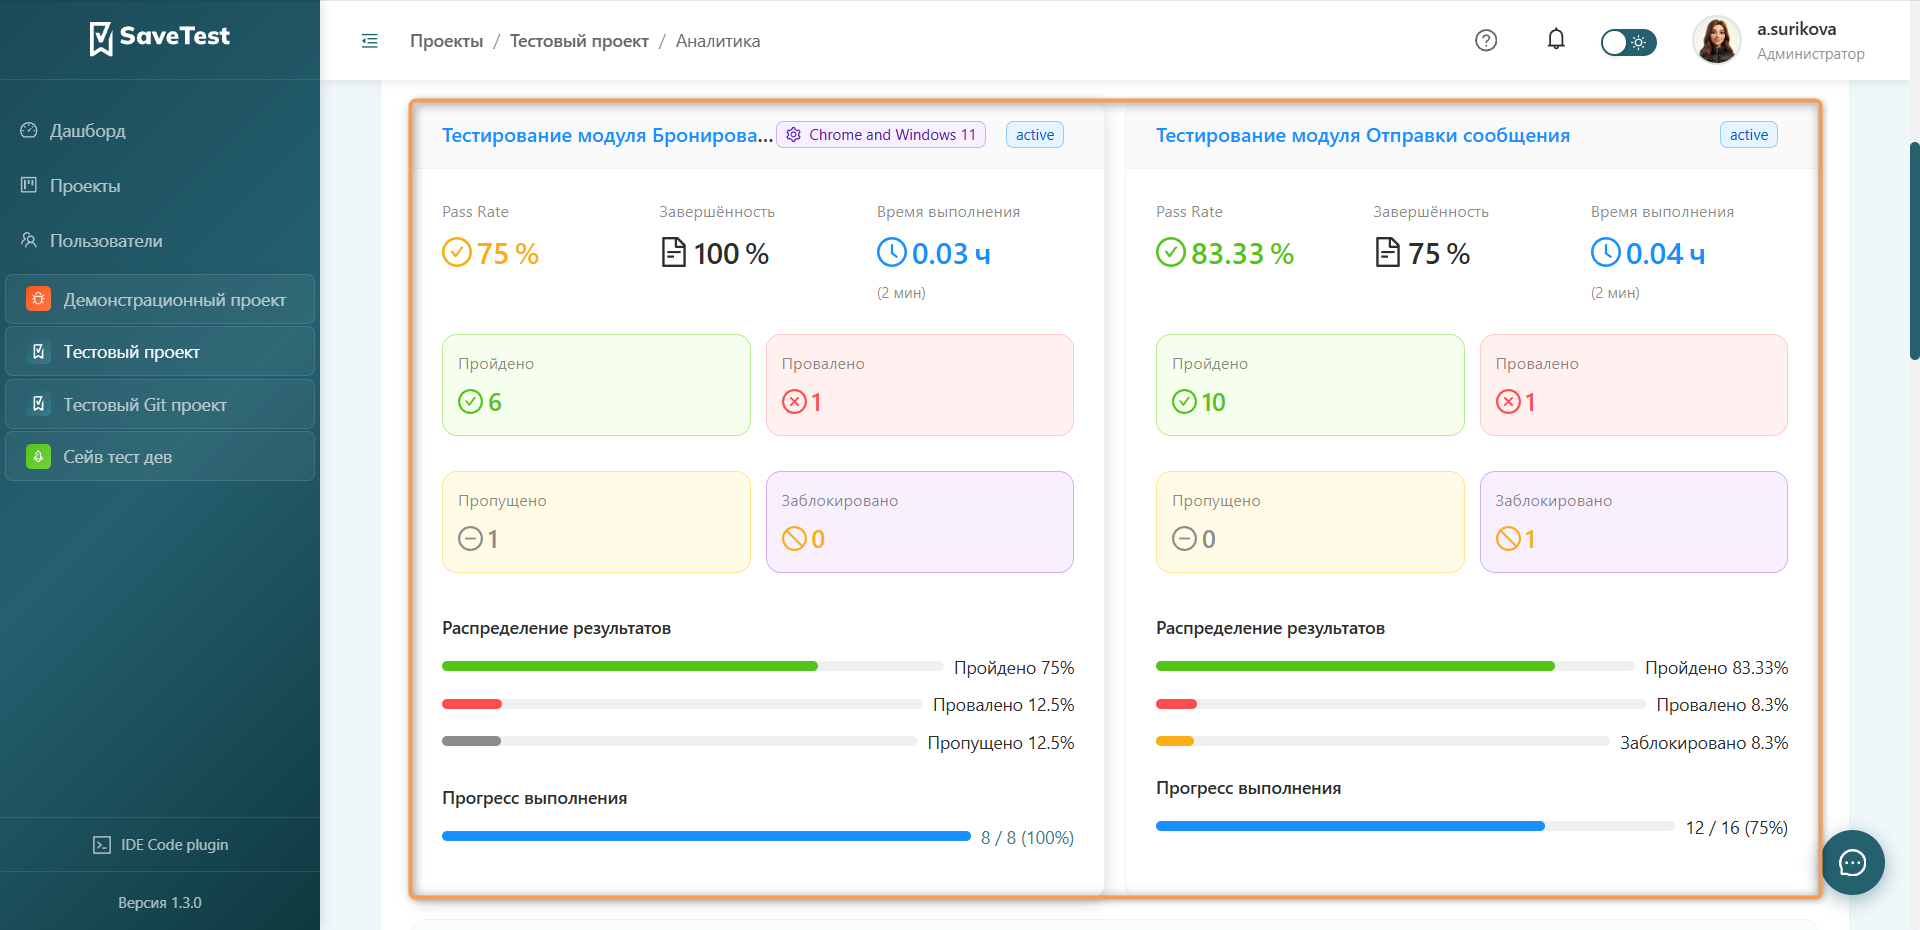Image resolution: width=1920 pixels, height=930 pixels.
Task: Open IDE Code plugin link
Action: pyautogui.click(x=160, y=845)
